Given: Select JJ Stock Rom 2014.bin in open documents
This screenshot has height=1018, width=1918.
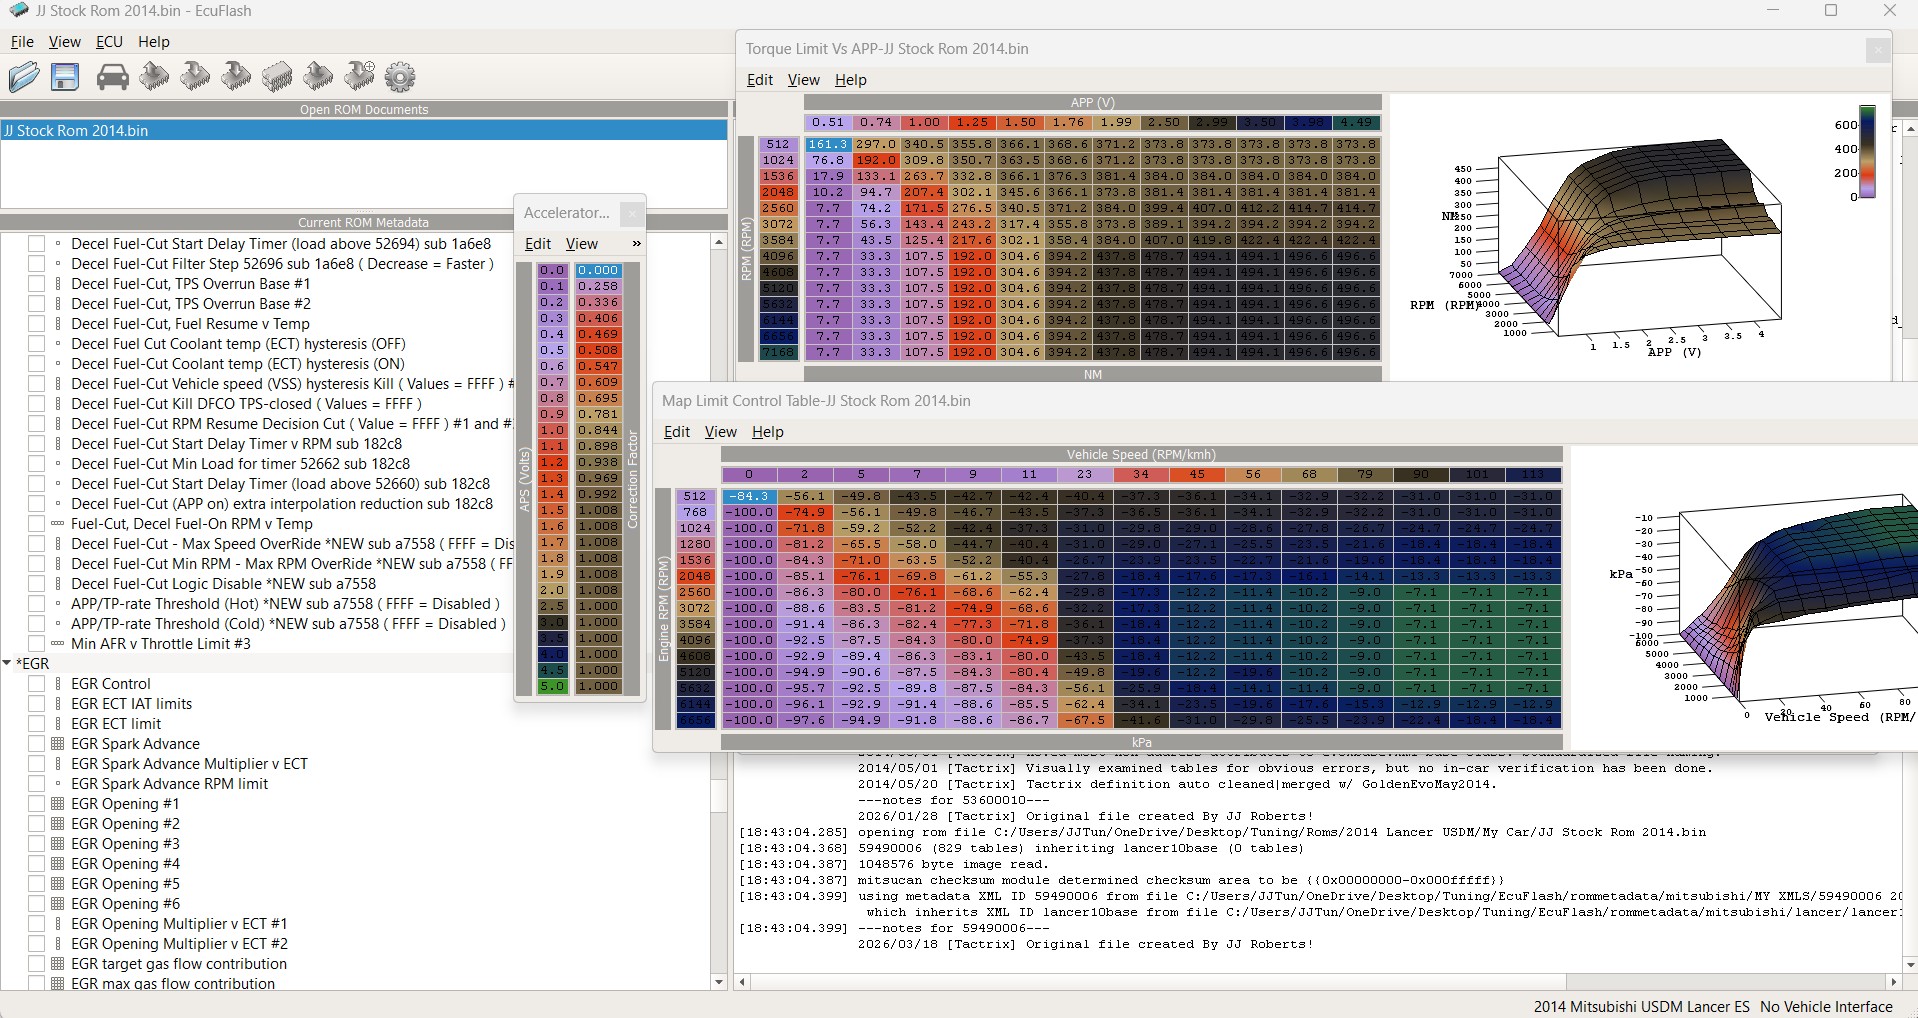Looking at the screenshot, I should coord(76,131).
